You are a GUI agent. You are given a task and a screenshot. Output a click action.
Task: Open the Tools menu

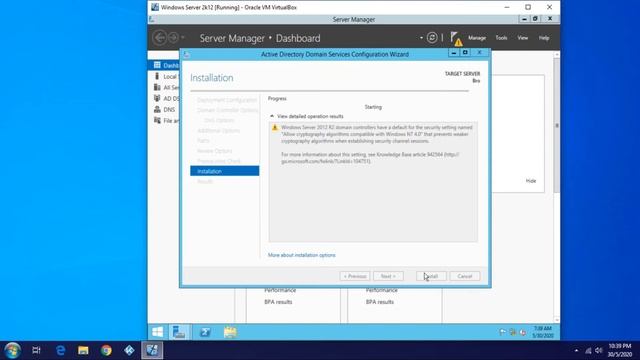click(x=501, y=38)
